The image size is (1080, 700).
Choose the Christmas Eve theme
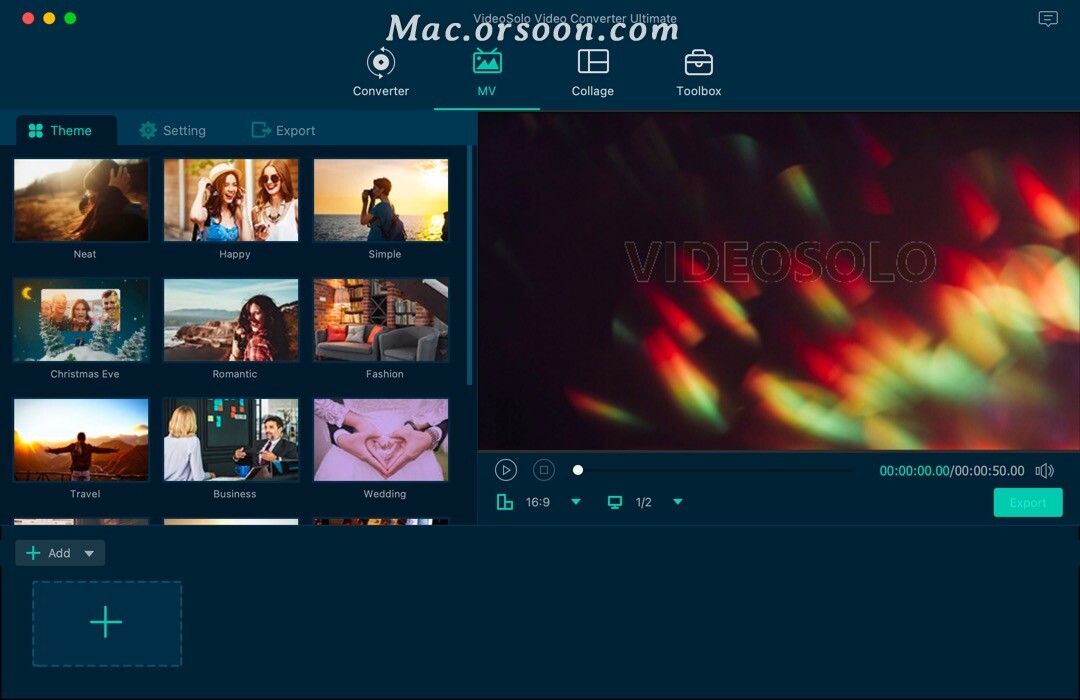(81, 319)
